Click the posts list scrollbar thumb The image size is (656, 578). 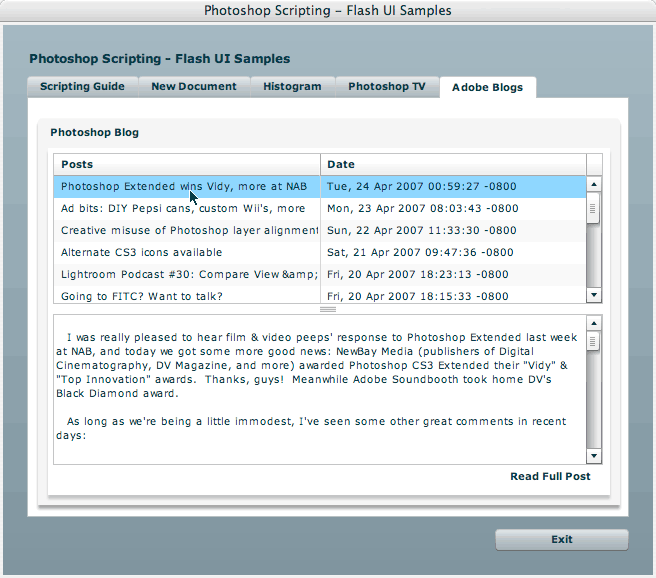[593, 208]
